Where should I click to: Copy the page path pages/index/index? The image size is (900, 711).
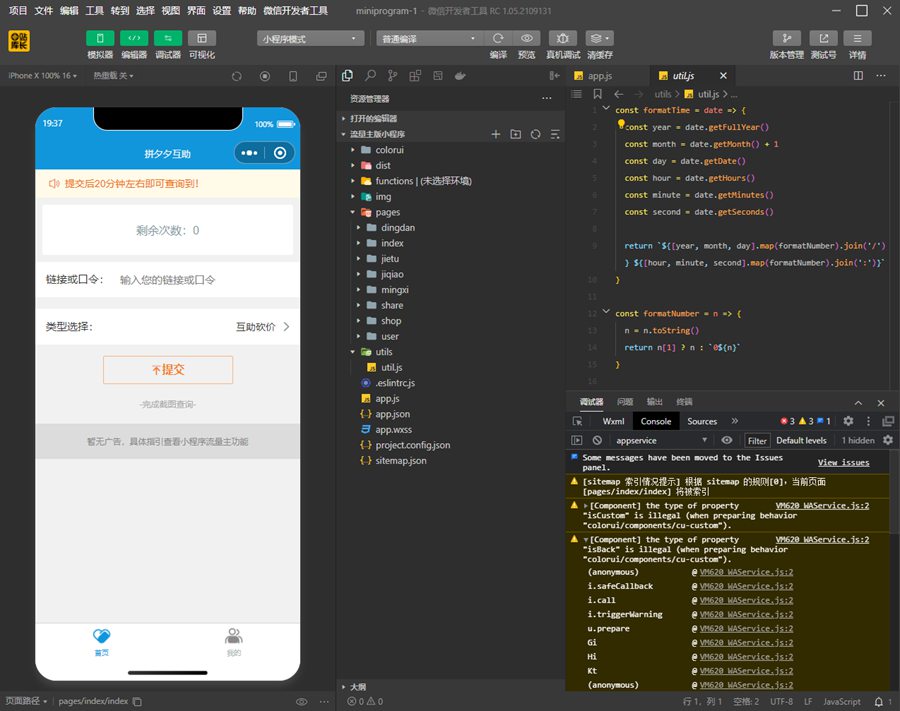[x=137, y=701]
